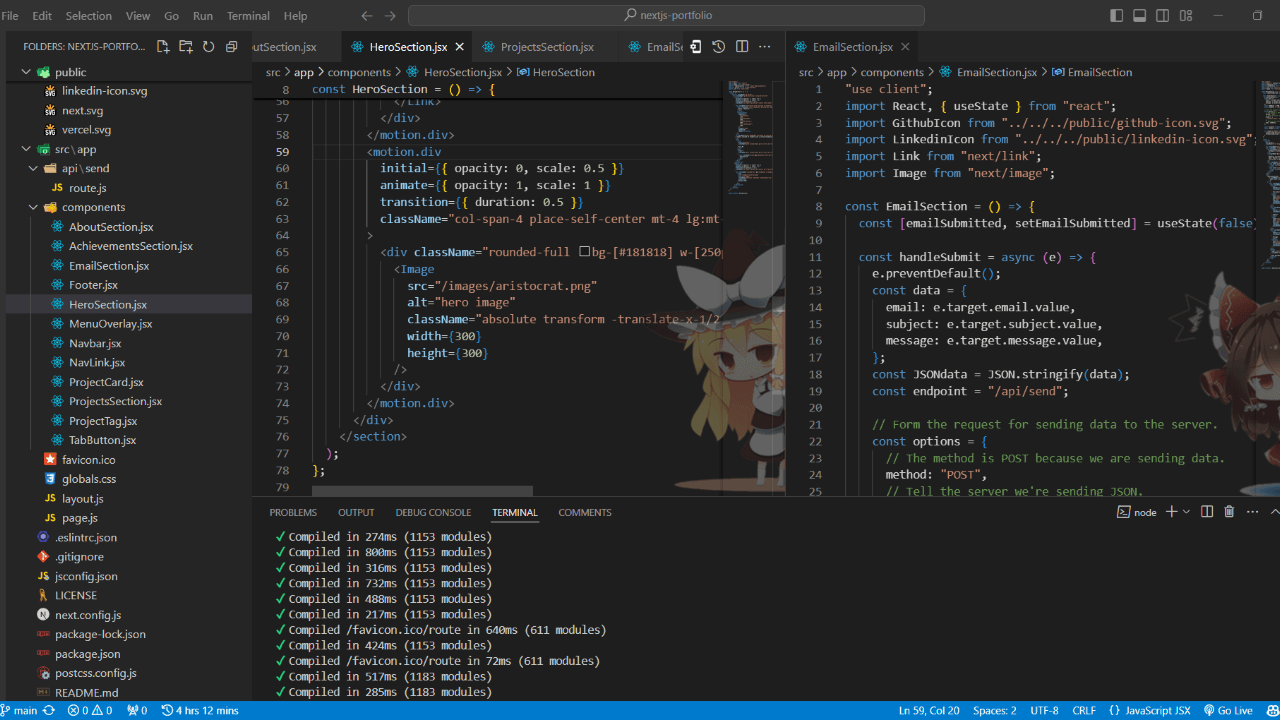Open more terminal panel actions
The width and height of the screenshot is (1280, 720).
[x=1250, y=512]
